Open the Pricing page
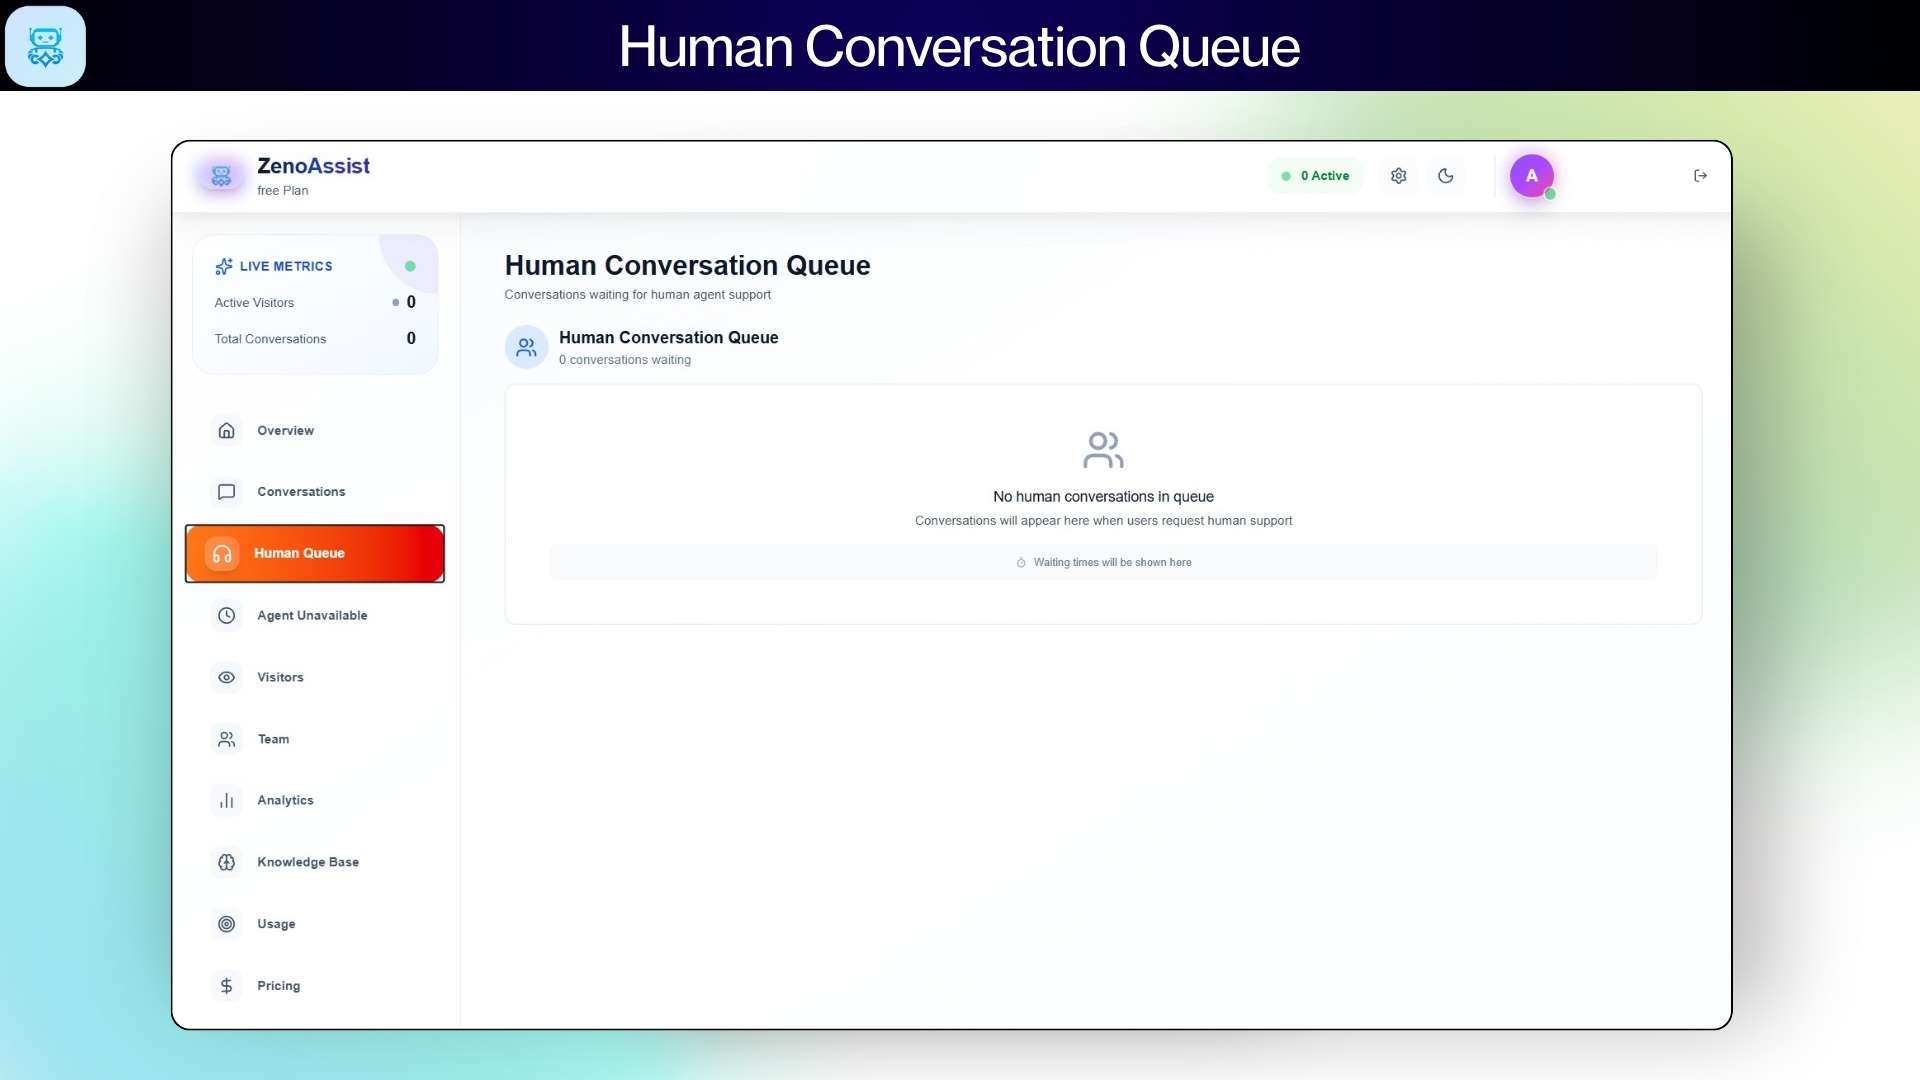This screenshot has height=1080, width=1920. tap(226, 985)
